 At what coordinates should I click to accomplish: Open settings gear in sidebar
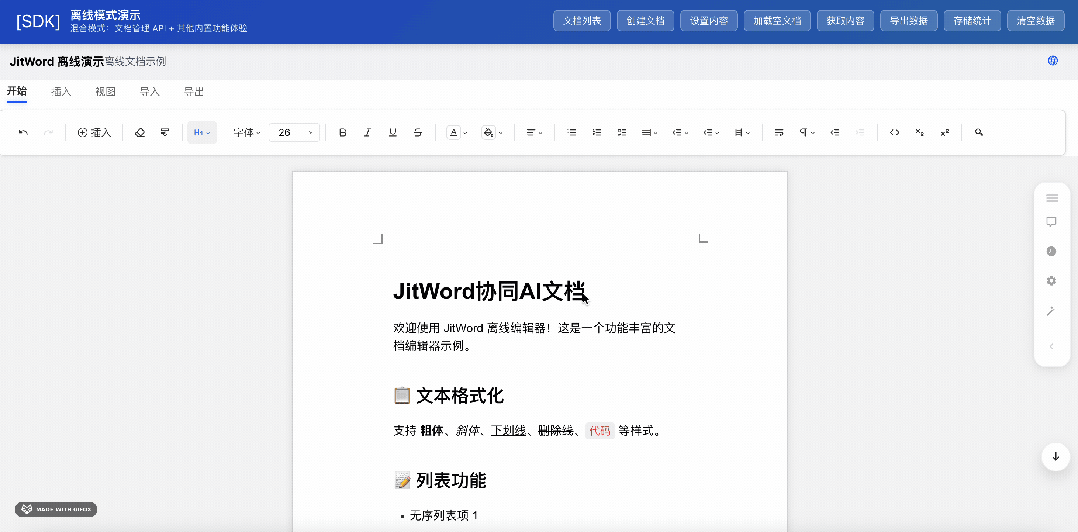pos(1051,281)
